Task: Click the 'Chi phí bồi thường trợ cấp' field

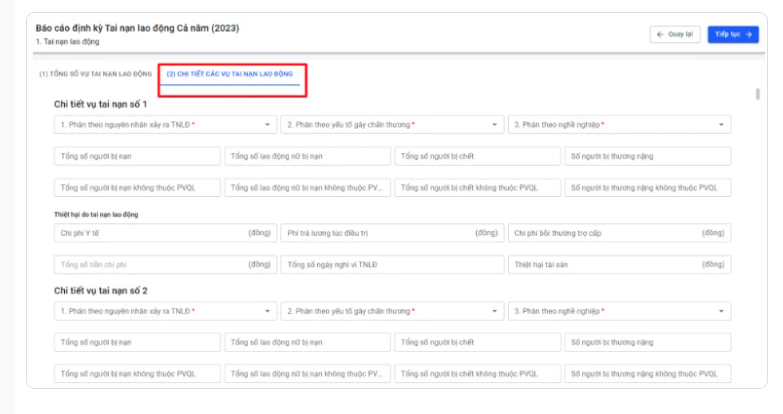Action: [x=619, y=233]
